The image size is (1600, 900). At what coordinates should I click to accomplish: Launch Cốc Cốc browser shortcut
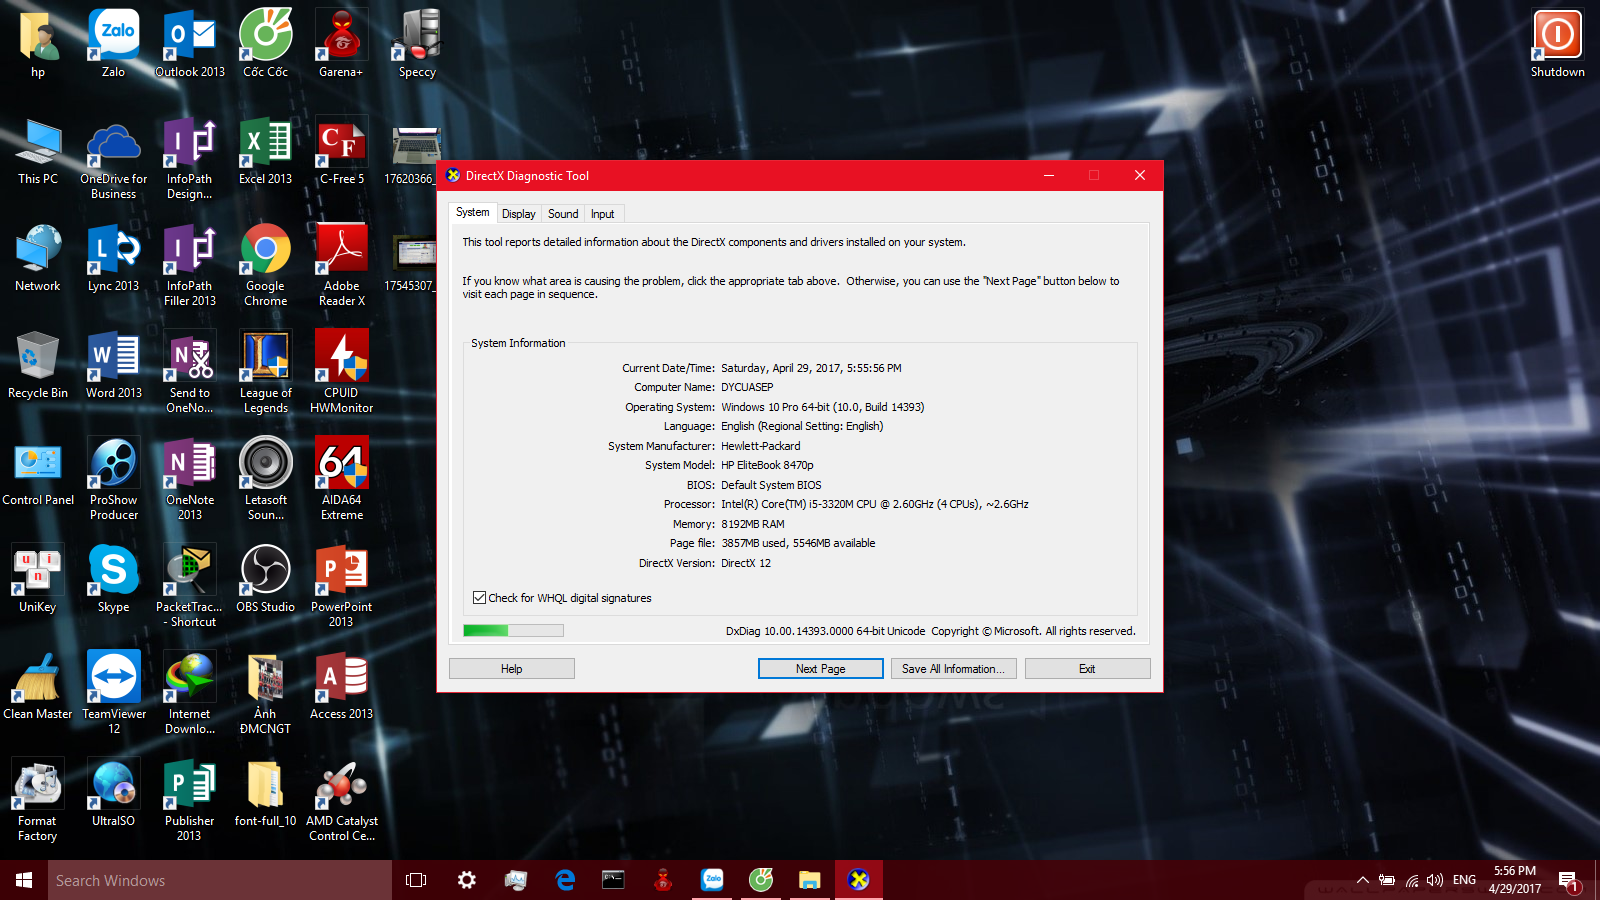click(x=266, y=44)
